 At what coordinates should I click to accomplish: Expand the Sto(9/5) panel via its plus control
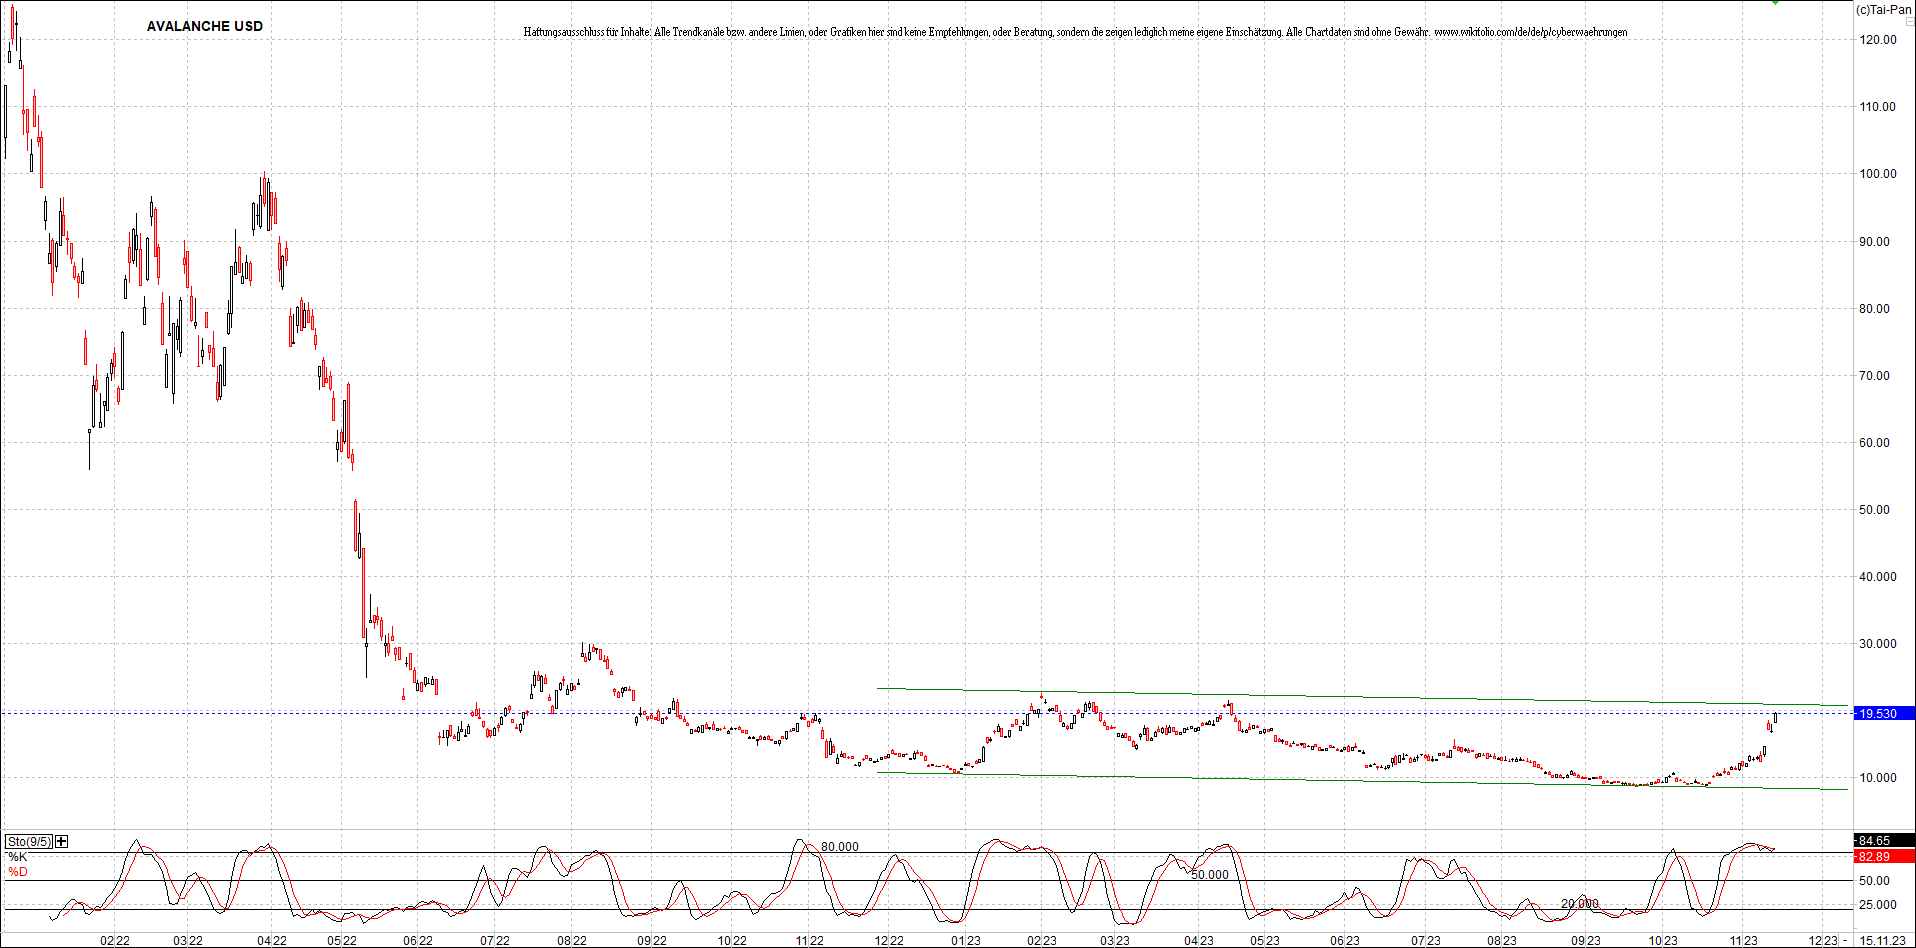point(59,841)
